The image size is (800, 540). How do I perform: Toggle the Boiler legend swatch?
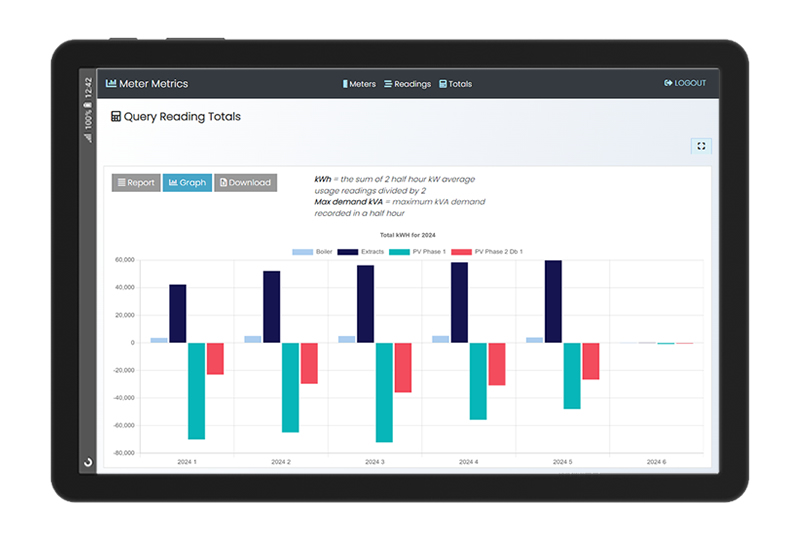click(302, 252)
